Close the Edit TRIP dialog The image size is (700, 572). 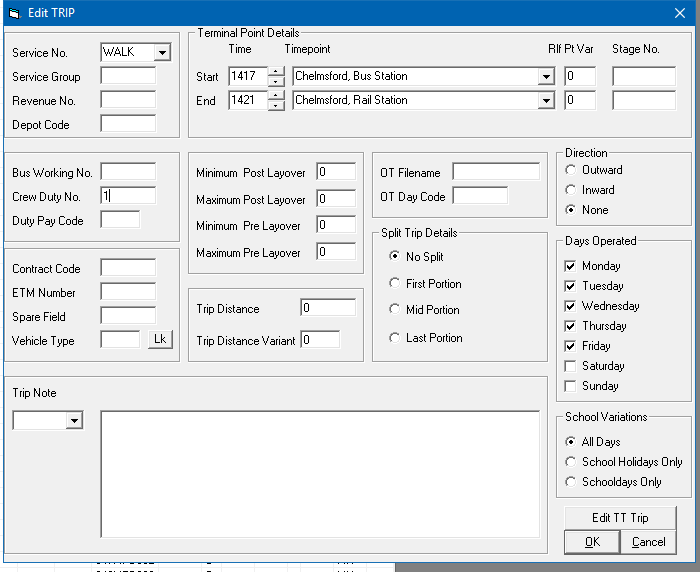[x=679, y=12]
